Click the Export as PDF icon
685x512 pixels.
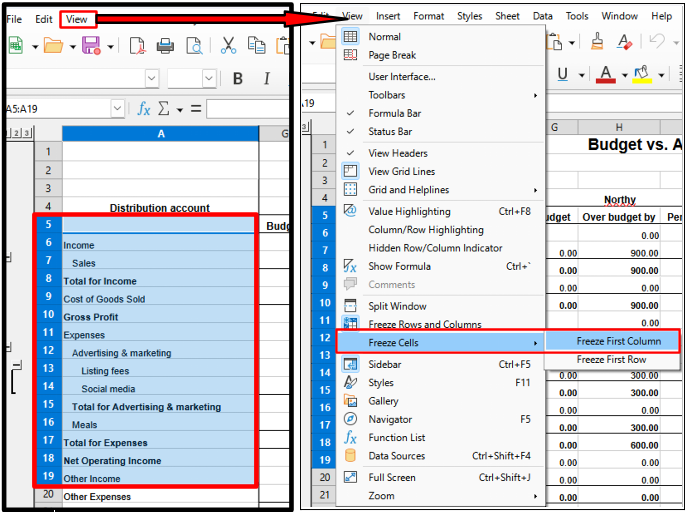(138, 45)
